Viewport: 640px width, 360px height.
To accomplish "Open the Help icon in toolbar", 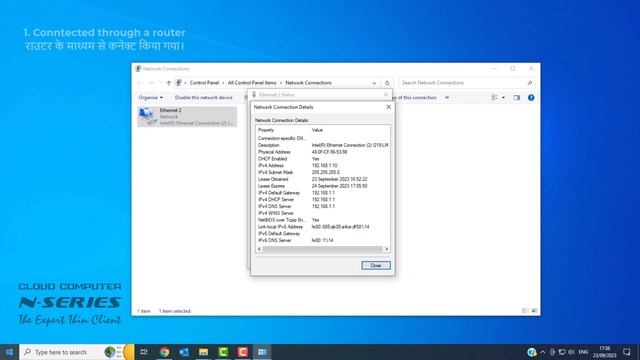I will click(531, 98).
